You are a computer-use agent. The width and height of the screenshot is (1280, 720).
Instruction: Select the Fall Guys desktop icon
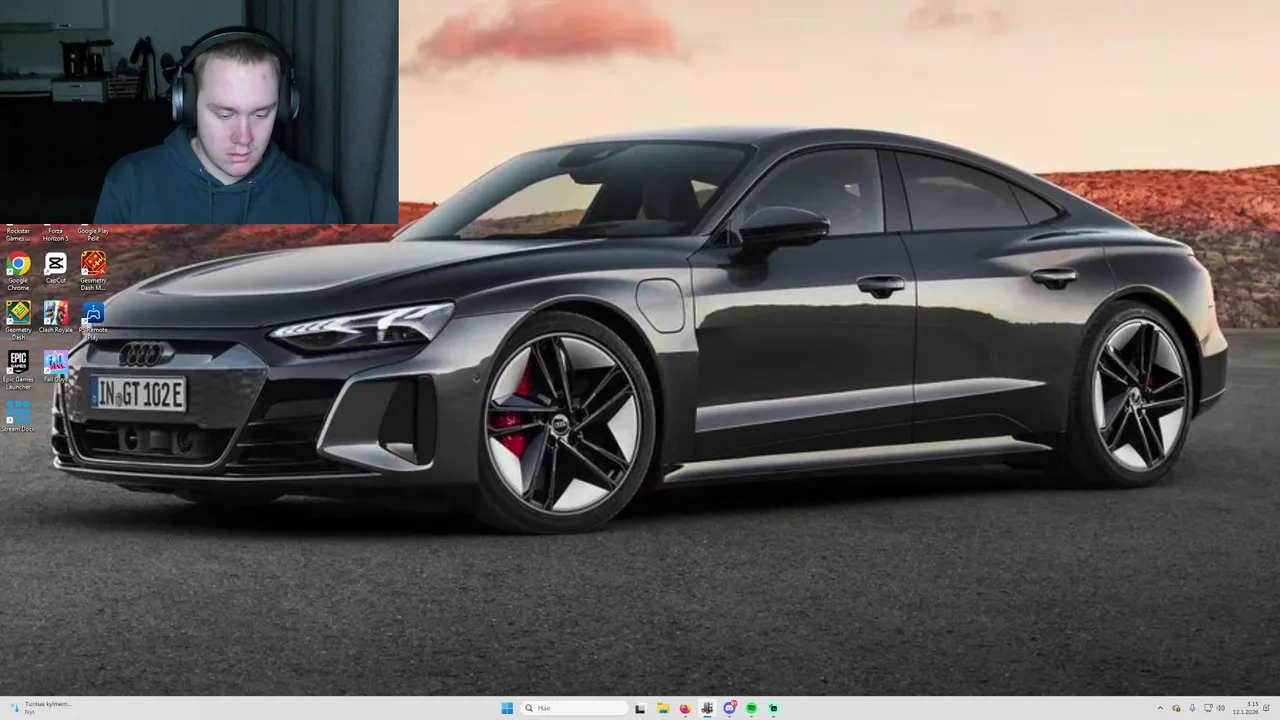(56, 366)
